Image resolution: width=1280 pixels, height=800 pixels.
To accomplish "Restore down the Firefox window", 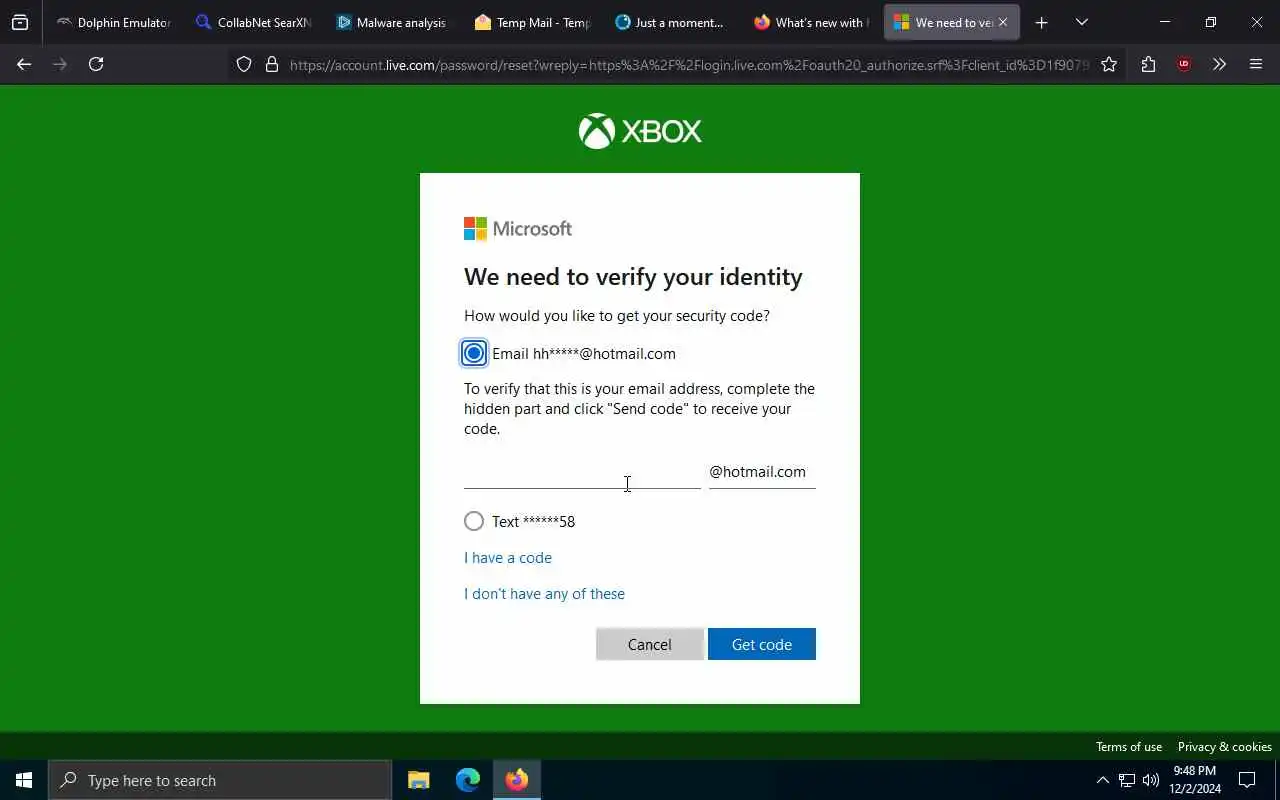I will pyautogui.click(x=1211, y=22).
